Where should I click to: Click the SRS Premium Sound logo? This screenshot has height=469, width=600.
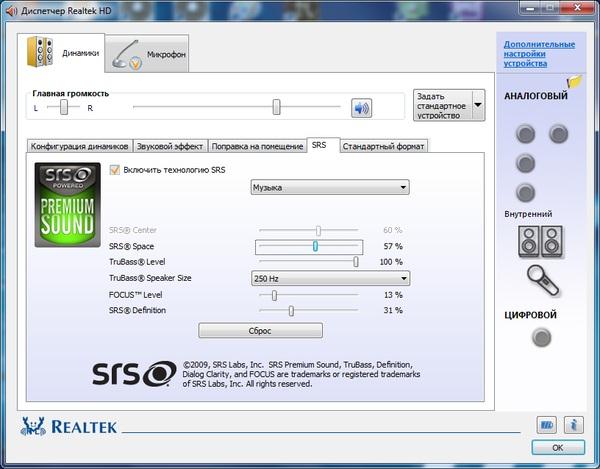[x=67, y=205]
